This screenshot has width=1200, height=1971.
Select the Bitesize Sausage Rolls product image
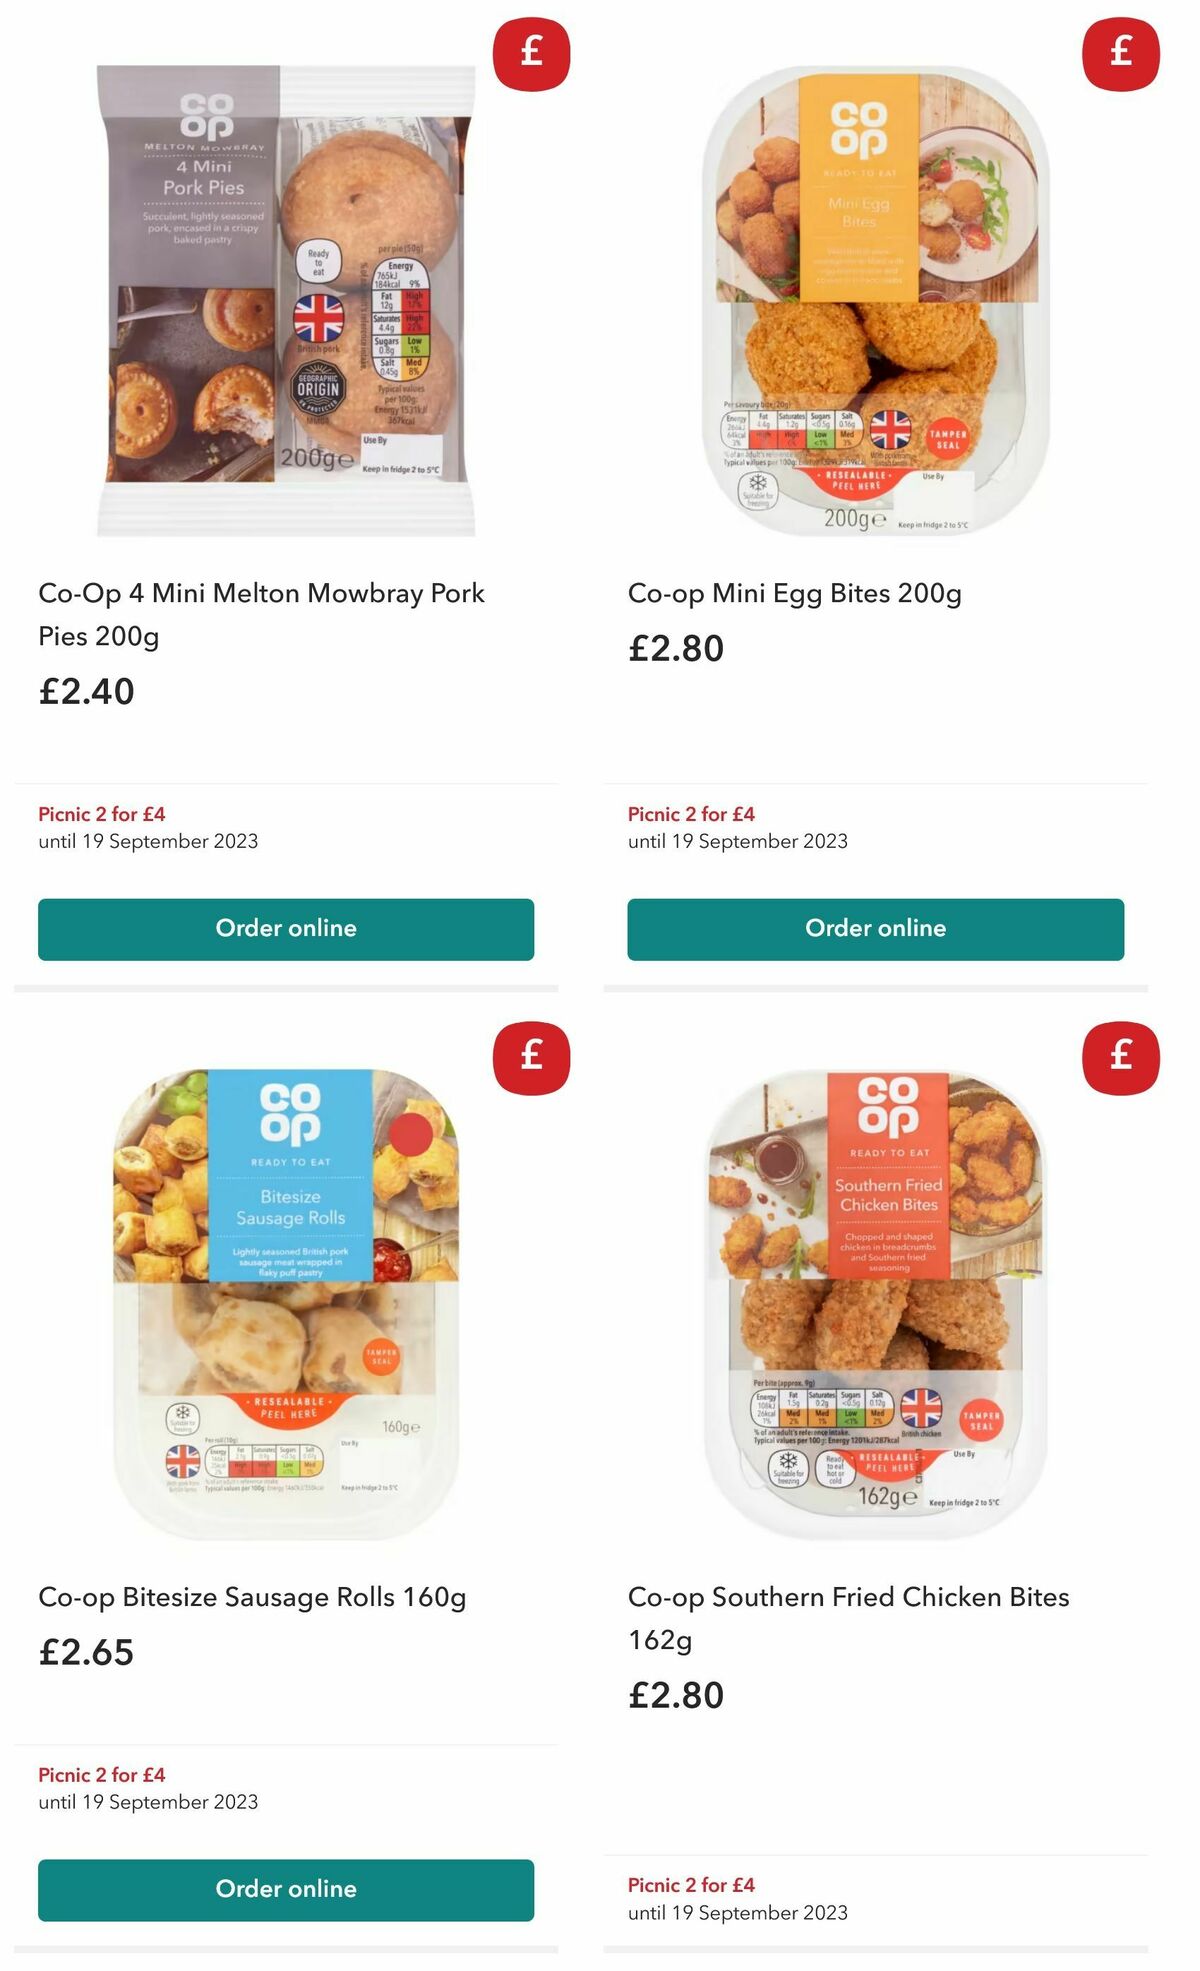[x=285, y=1290]
